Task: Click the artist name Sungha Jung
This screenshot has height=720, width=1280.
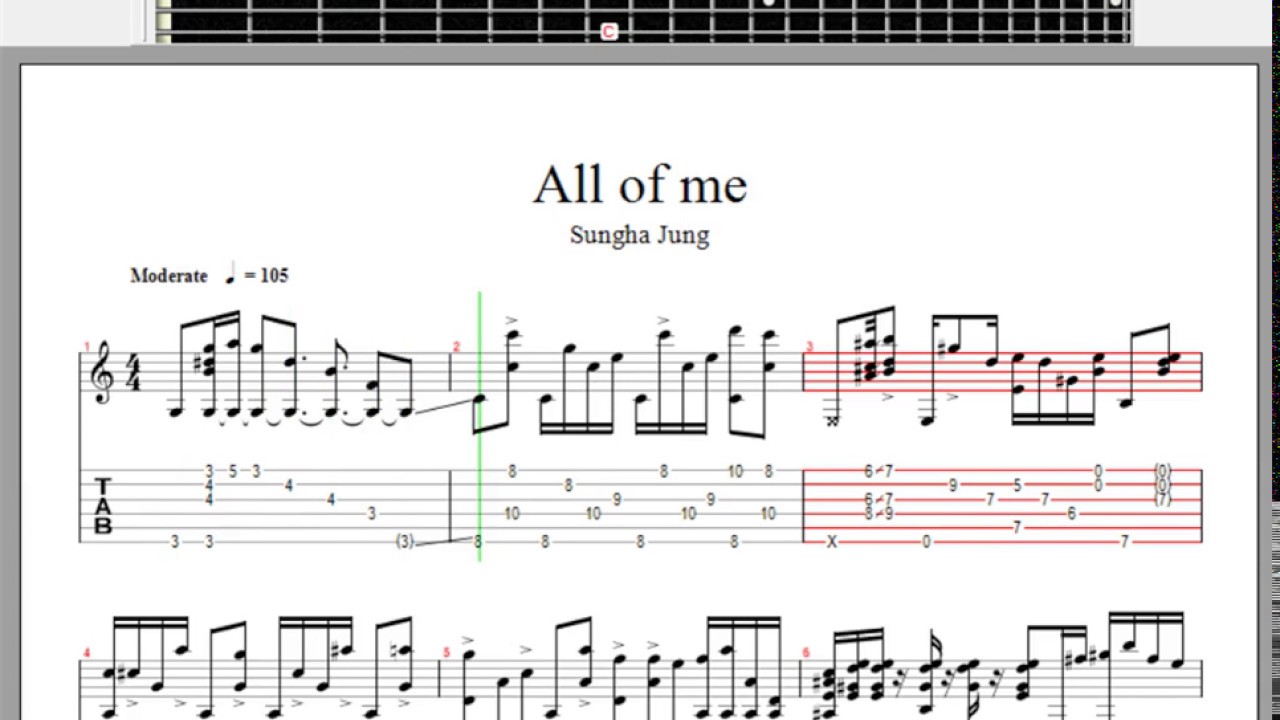Action: coord(640,236)
